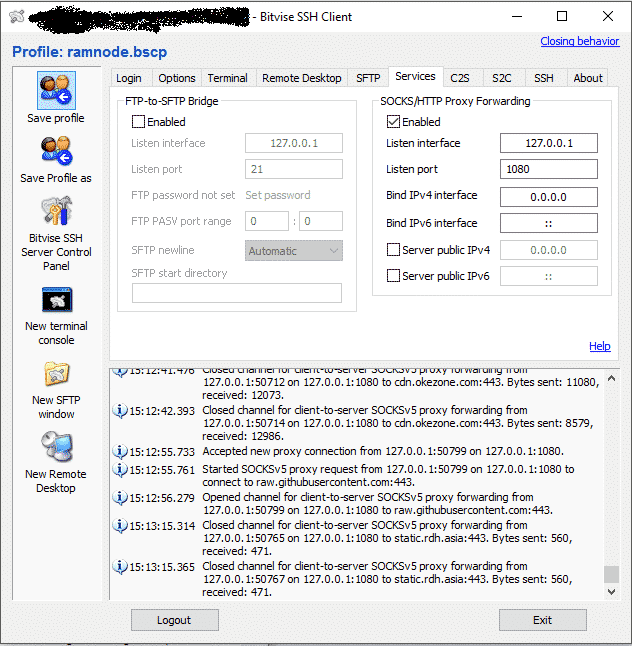
Task: Open Bitvise SSH Server Control Panel
Action: [x=56, y=211]
